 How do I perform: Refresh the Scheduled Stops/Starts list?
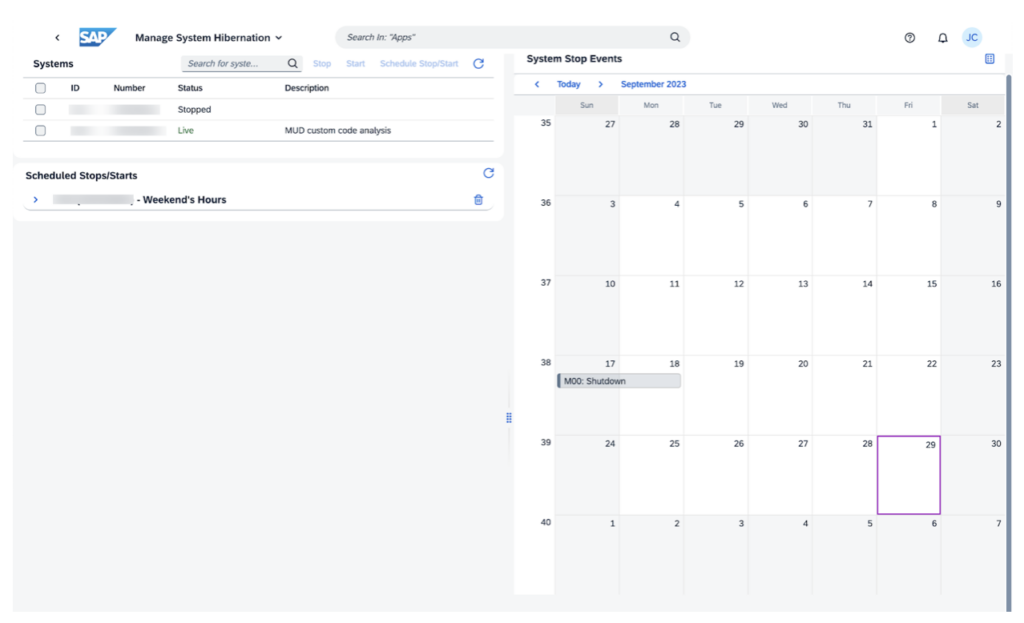pos(488,174)
